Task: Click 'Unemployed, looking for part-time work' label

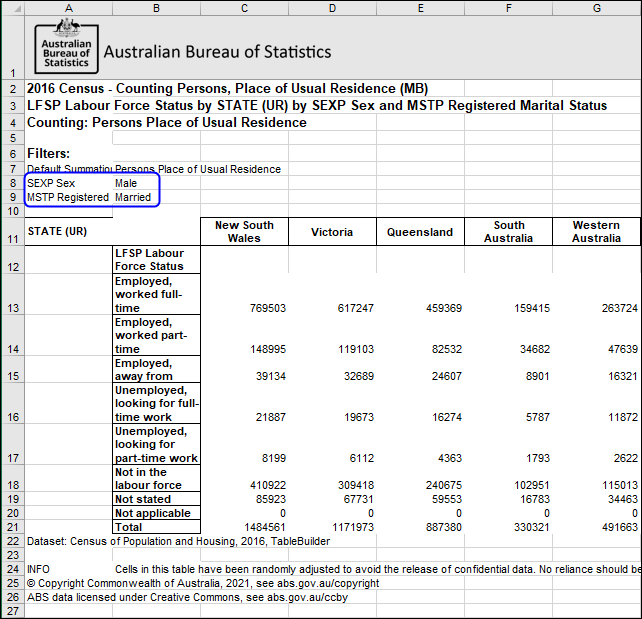Action: click(156, 444)
